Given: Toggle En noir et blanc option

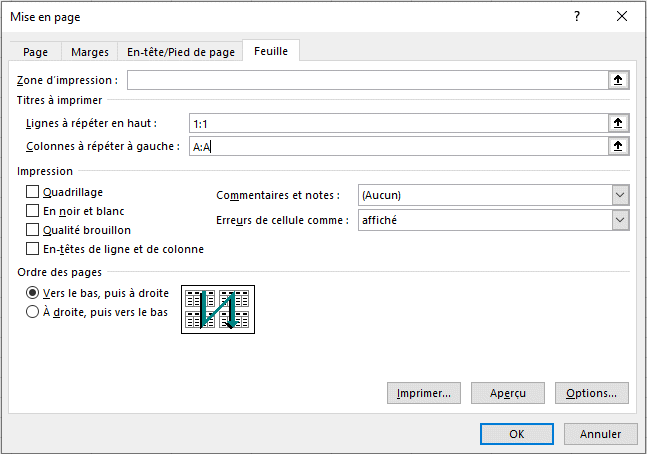Looking at the screenshot, I should click(32, 211).
